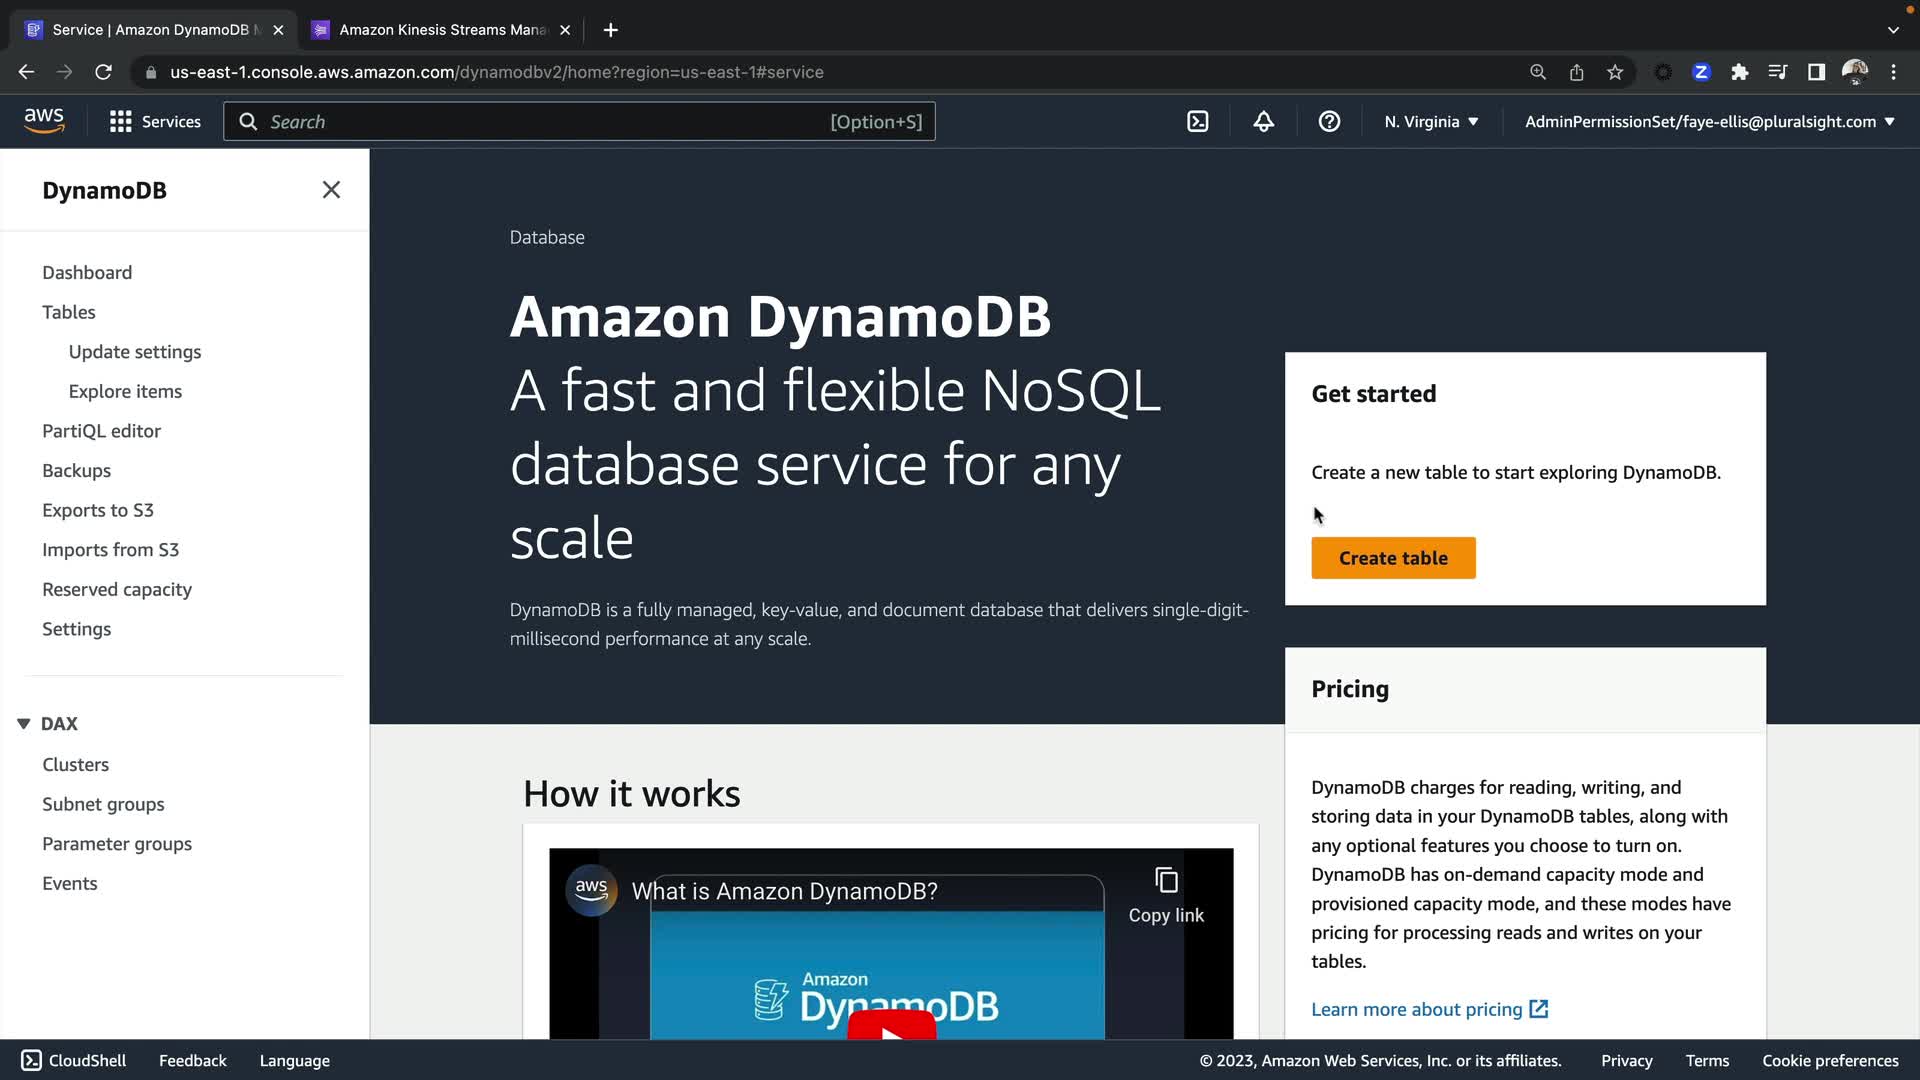Open AWS CloudShell icon in top navigation
Image resolution: width=1920 pixels, height=1080 pixels.
coord(1197,122)
